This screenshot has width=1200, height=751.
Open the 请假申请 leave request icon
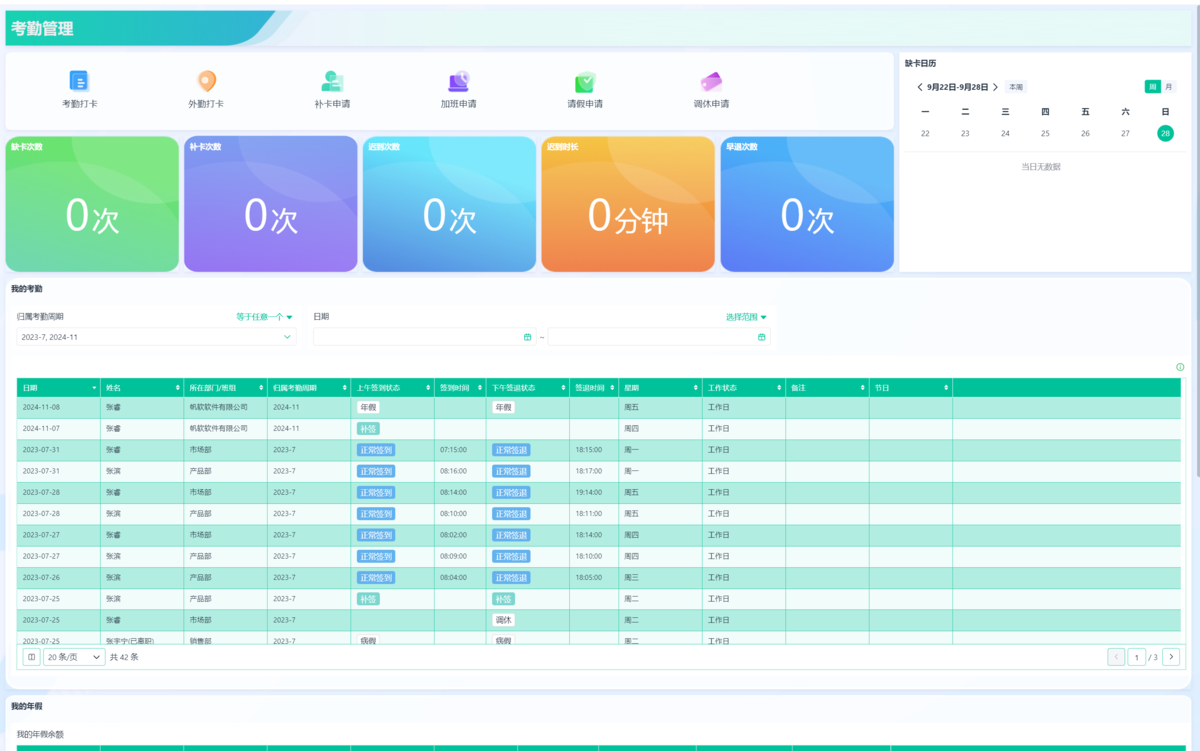point(585,82)
